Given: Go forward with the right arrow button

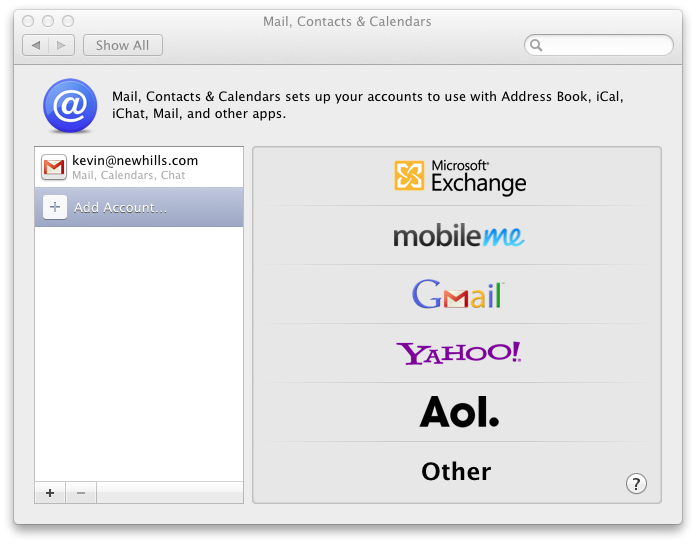Looking at the screenshot, I should (61, 45).
